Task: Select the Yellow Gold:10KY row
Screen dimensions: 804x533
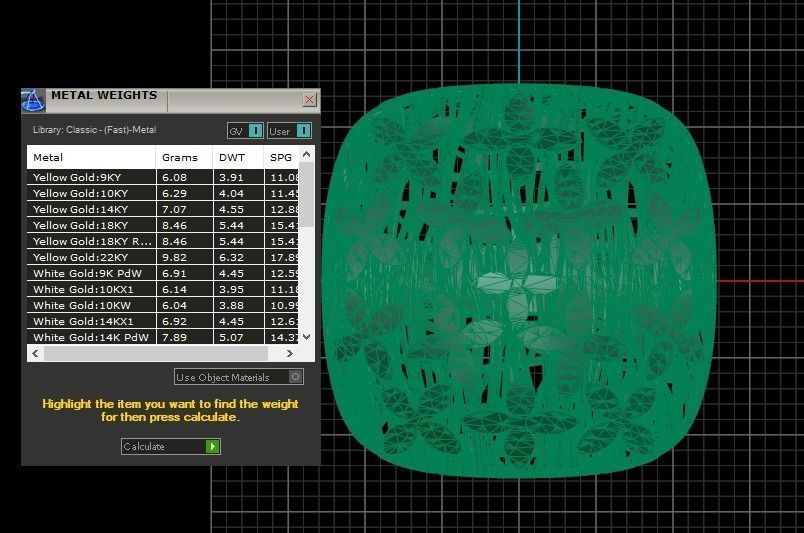Action: (163, 193)
